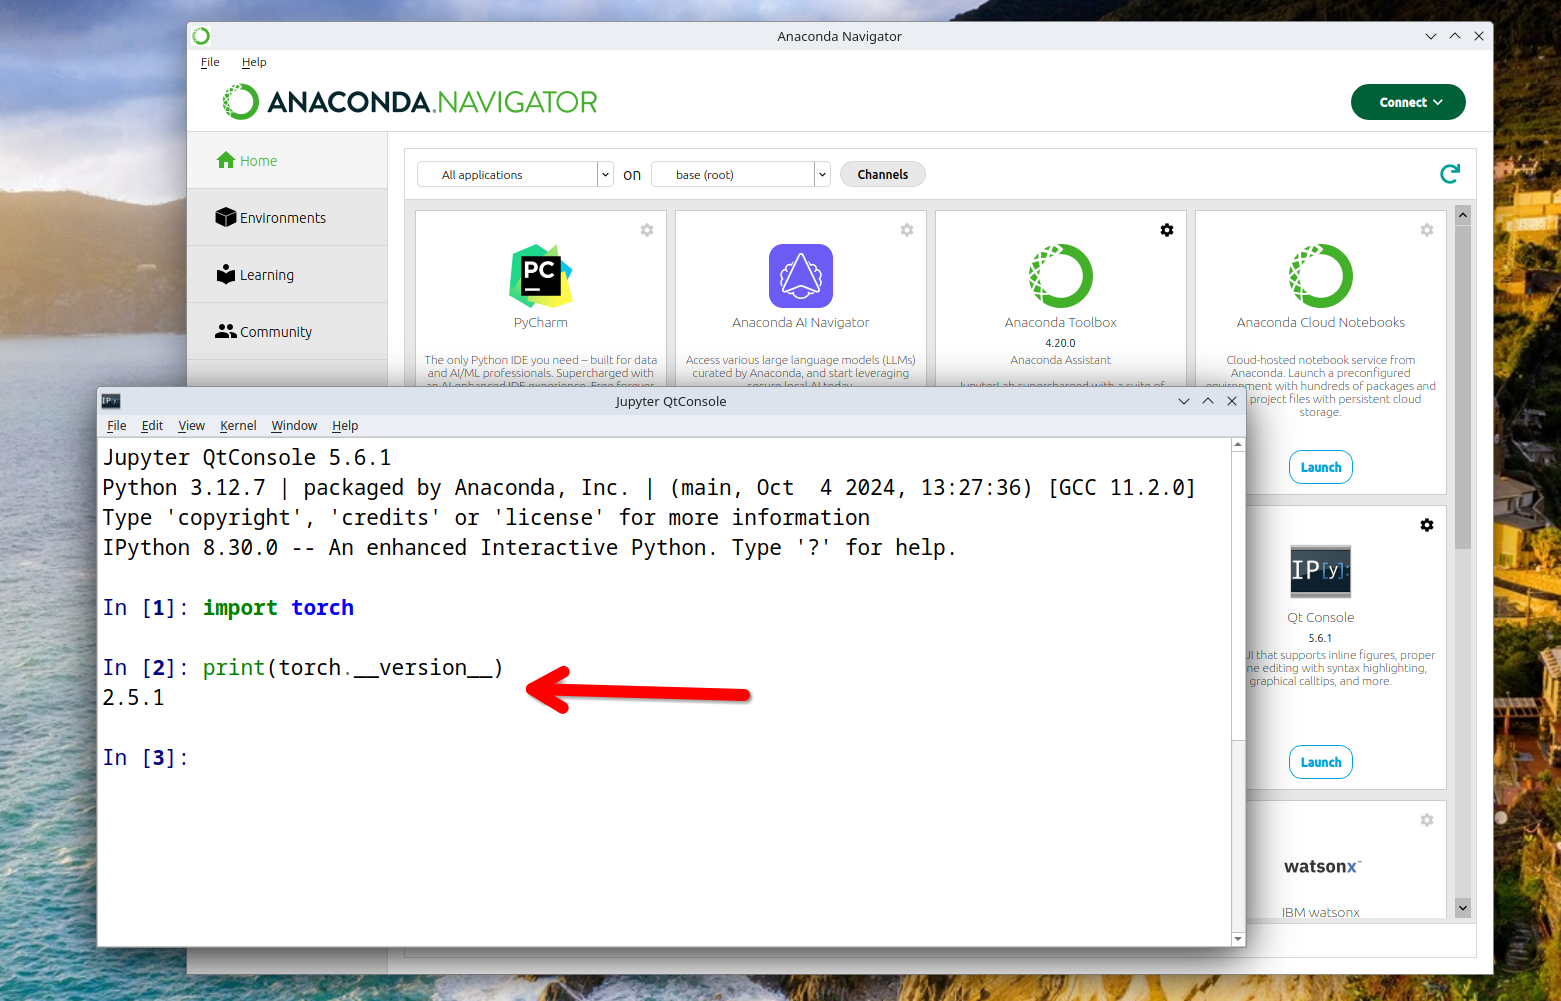Click the 2.5.1 output text
The width and height of the screenshot is (1561, 1001).
(x=134, y=698)
